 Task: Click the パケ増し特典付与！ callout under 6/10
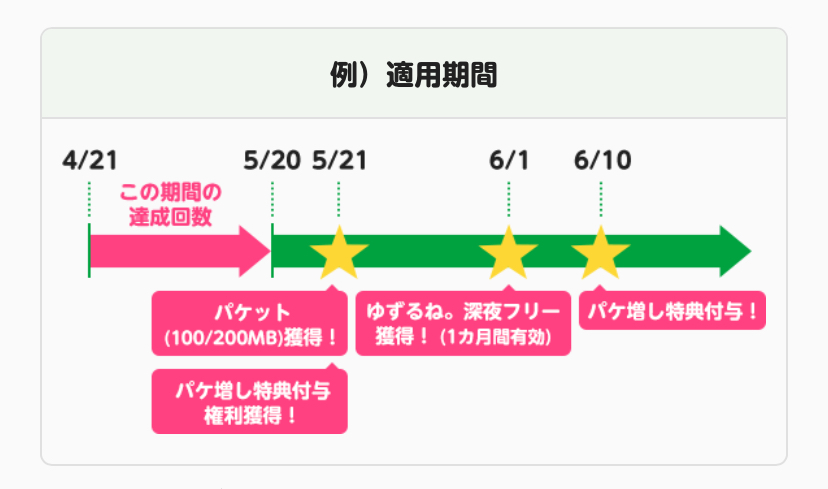point(672,312)
